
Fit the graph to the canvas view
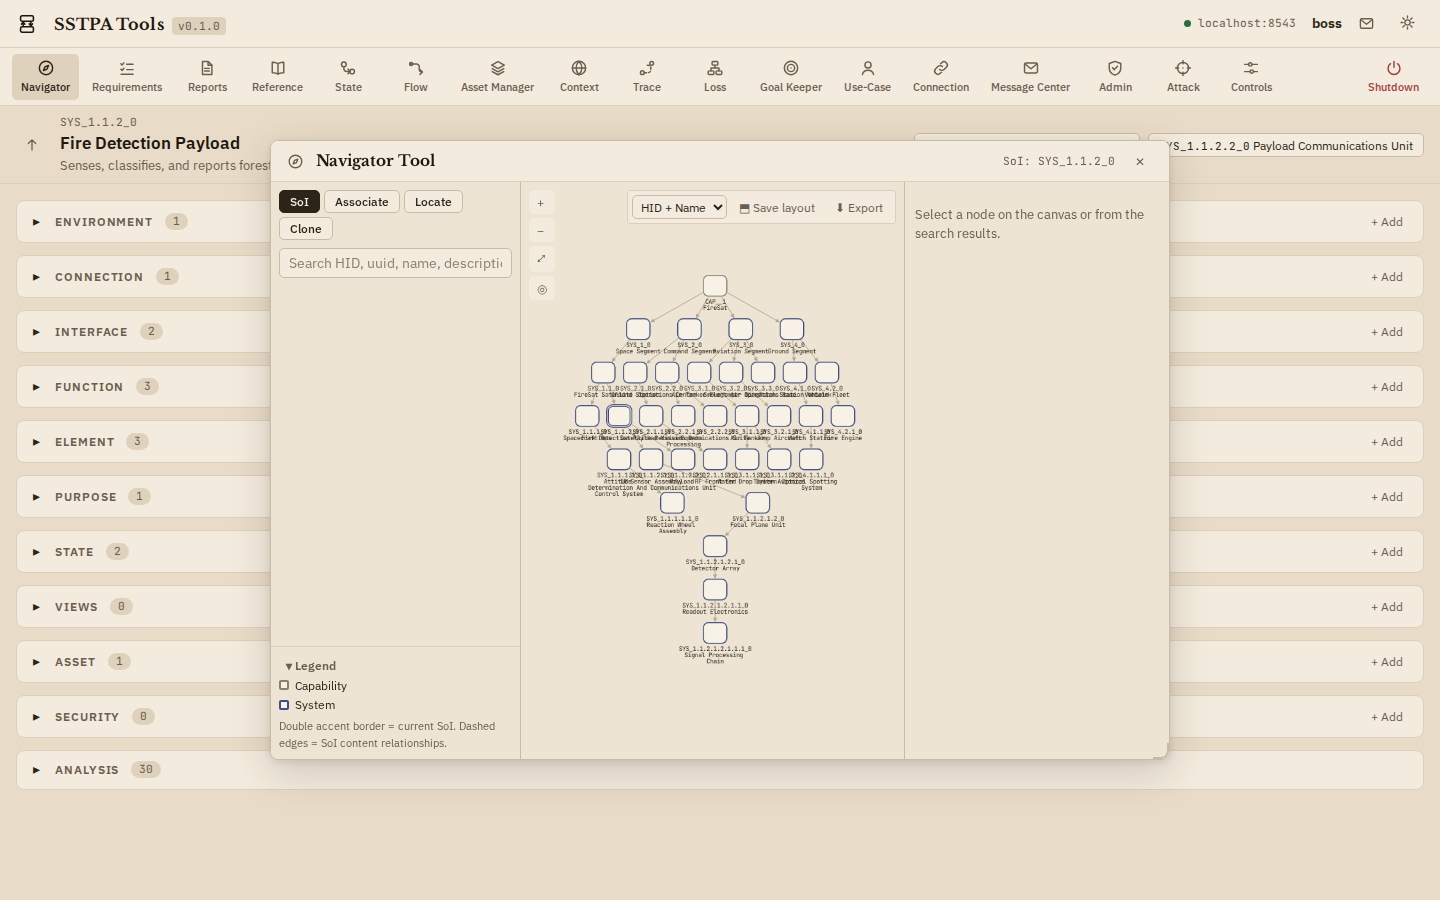pyautogui.click(x=541, y=259)
